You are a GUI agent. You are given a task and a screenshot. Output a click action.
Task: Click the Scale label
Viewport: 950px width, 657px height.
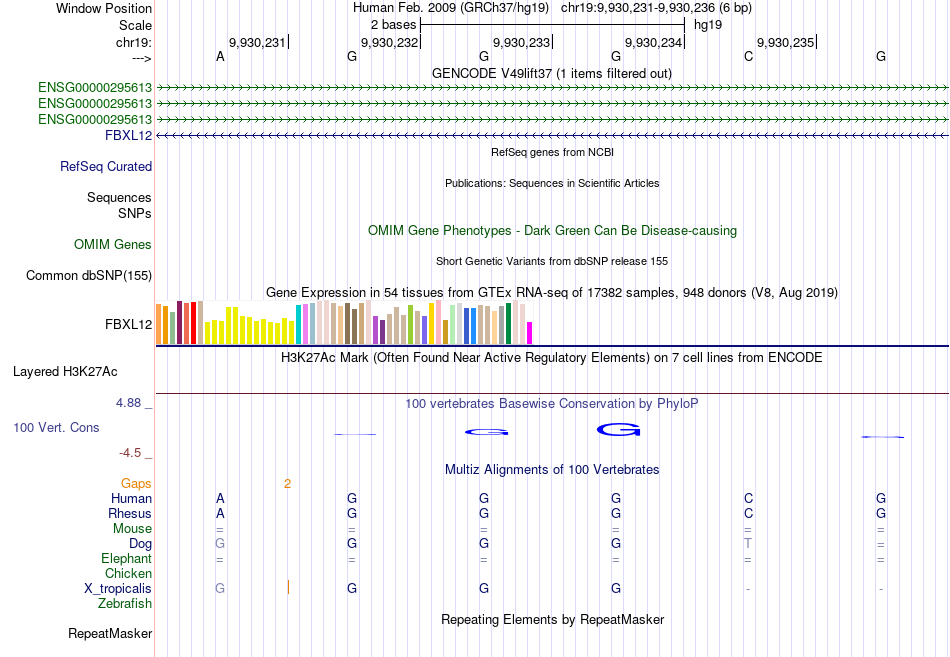point(135,25)
